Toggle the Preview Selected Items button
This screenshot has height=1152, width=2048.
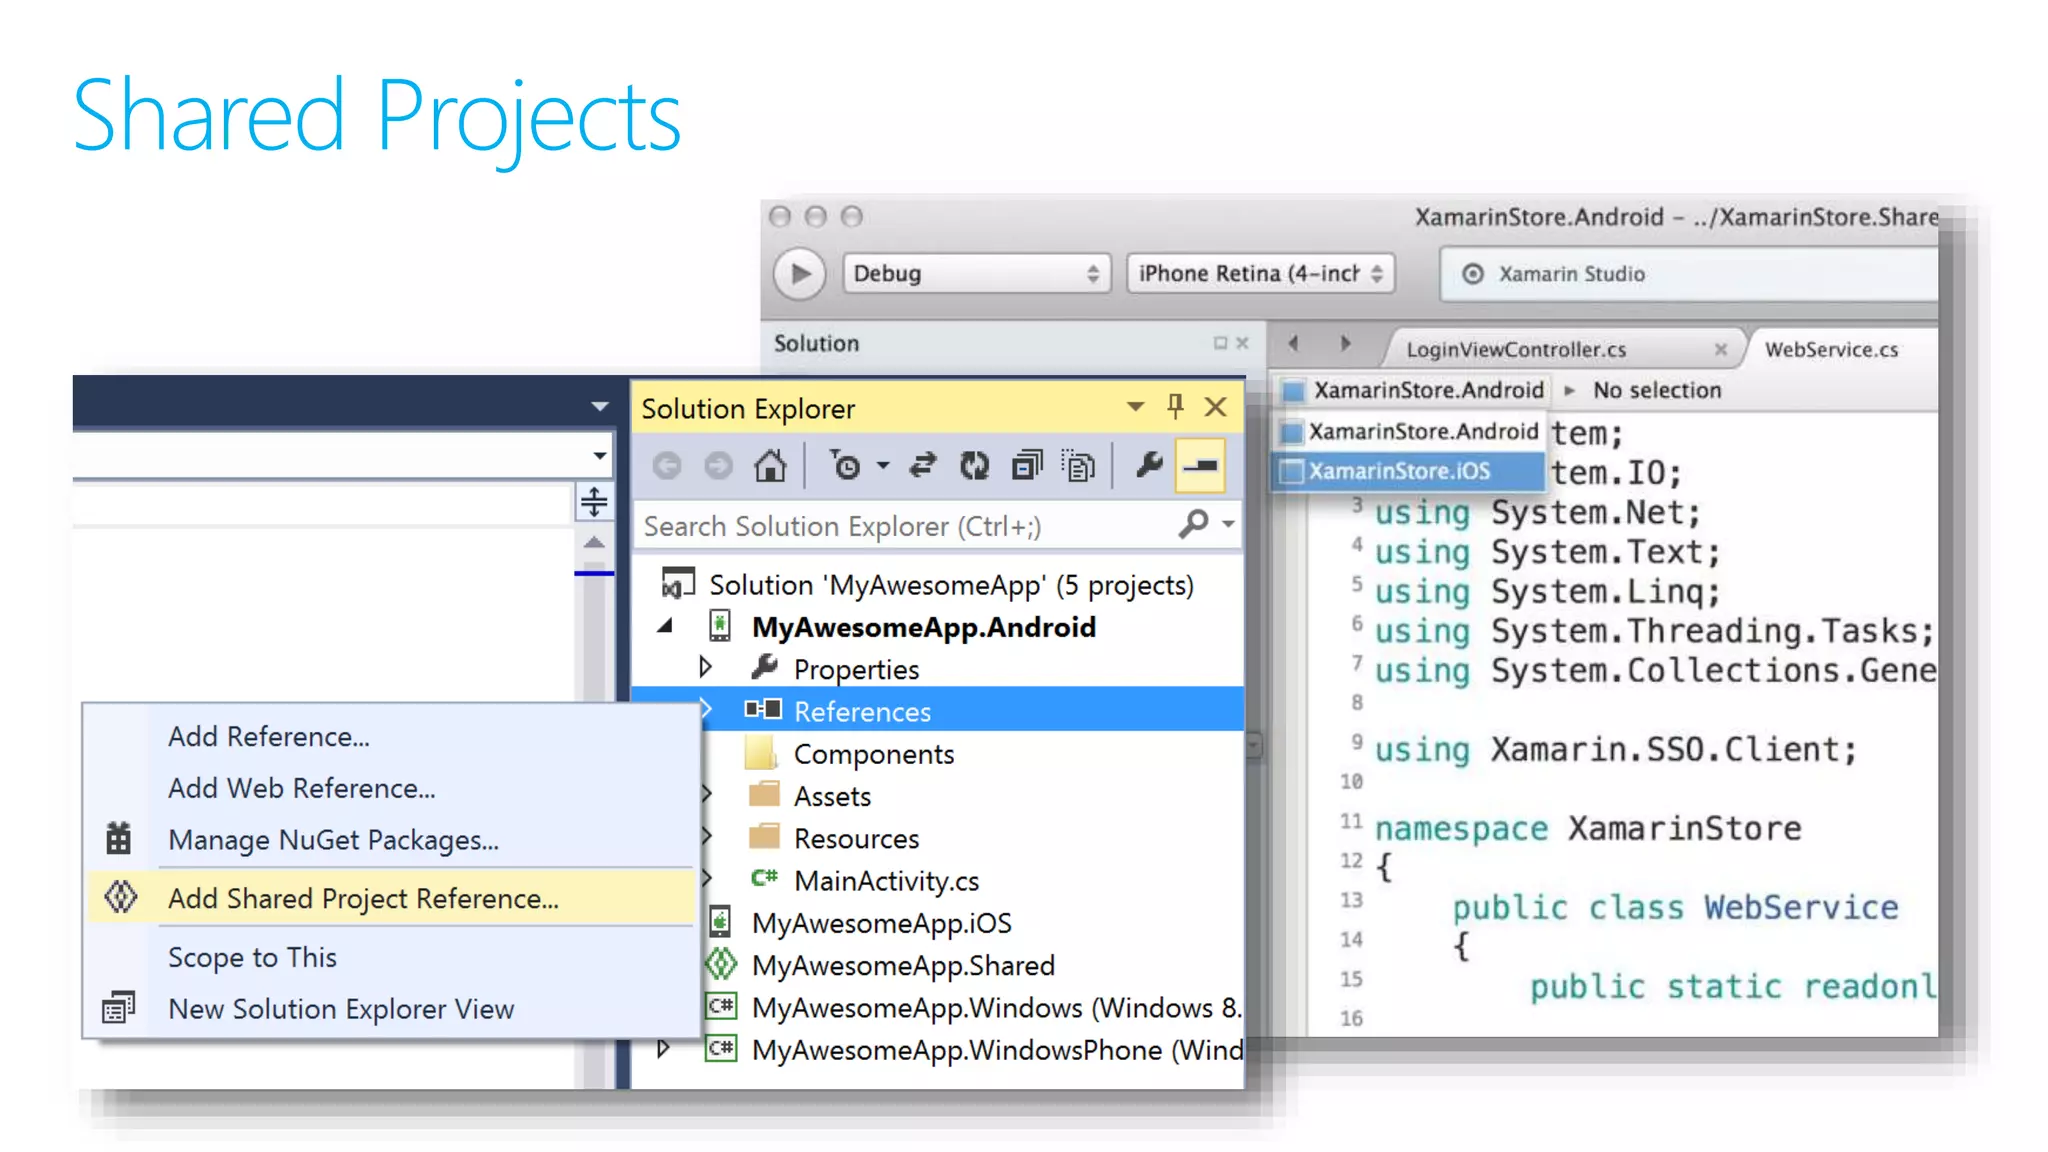pyautogui.click(x=1200, y=466)
